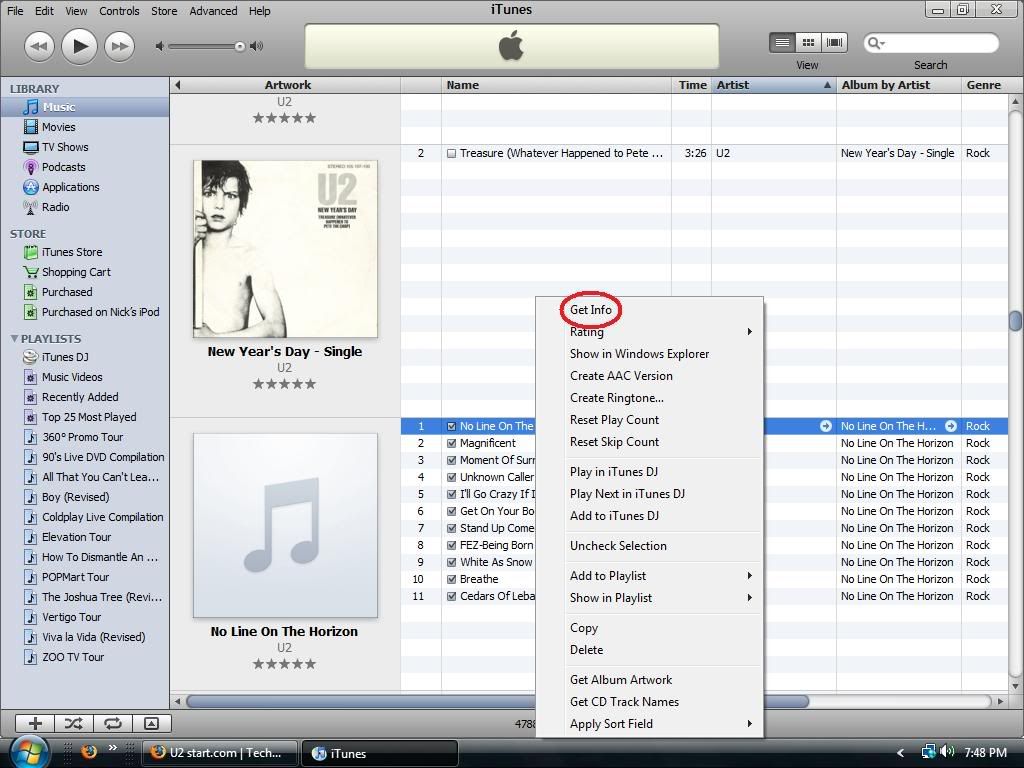Open the ZOO TV Tour playlist
This screenshot has width=1024, height=768.
[x=72, y=657]
